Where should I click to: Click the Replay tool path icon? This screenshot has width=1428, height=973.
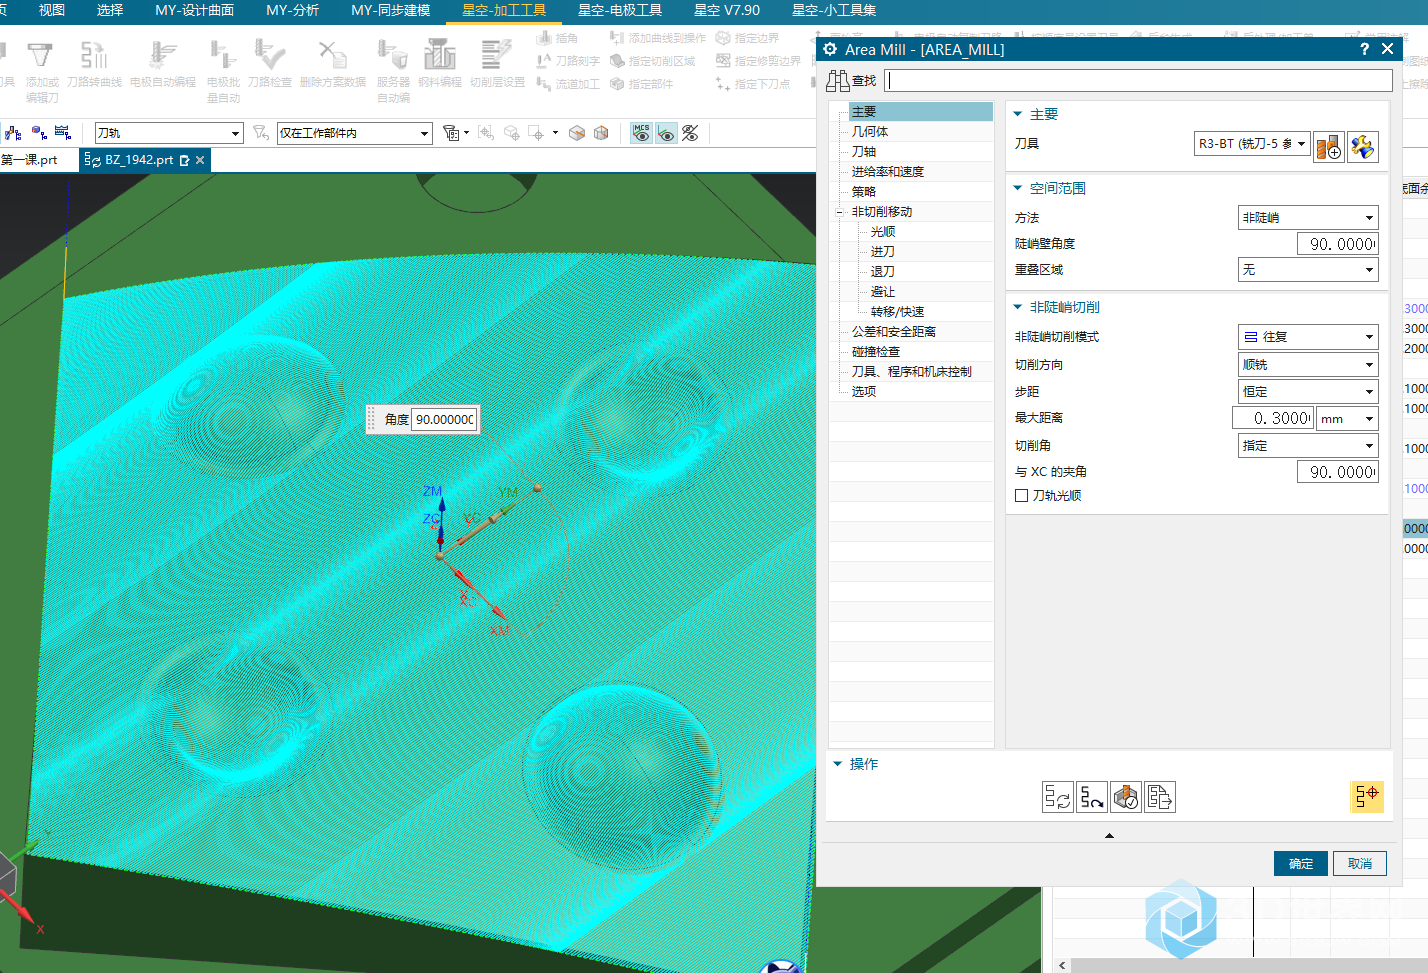coord(1092,797)
